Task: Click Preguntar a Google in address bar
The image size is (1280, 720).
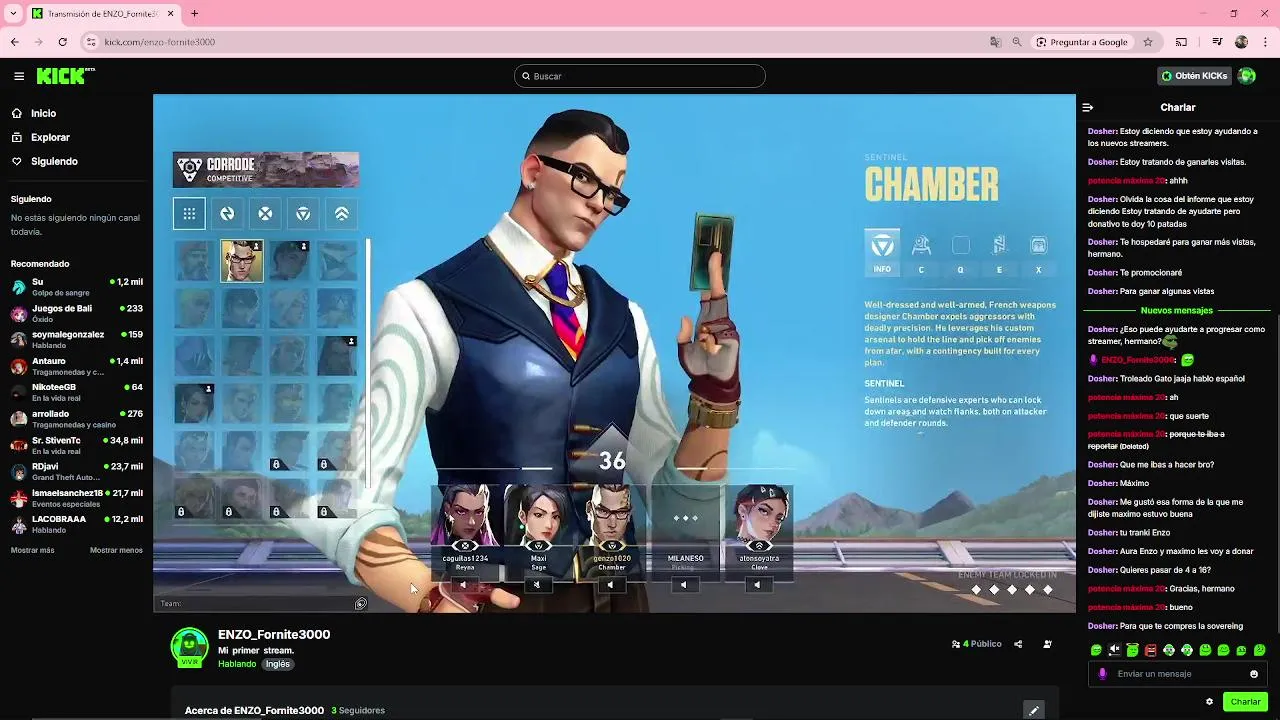Action: pyautogui.click(x=1082, y=42)
